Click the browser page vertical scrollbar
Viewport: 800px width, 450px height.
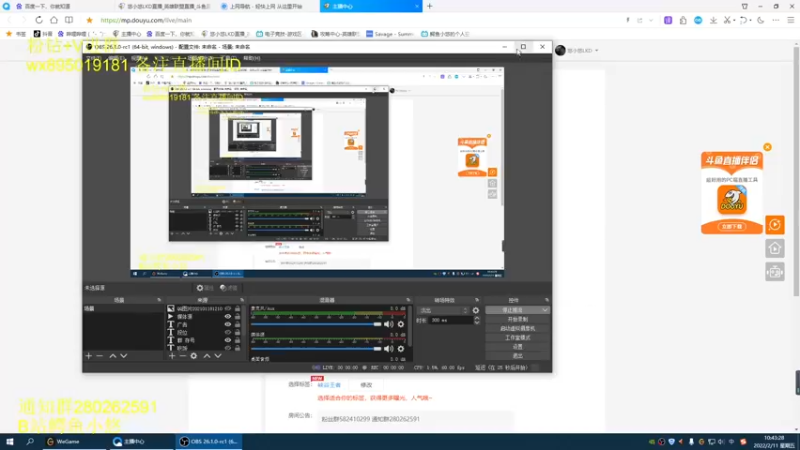coord(796,170)
